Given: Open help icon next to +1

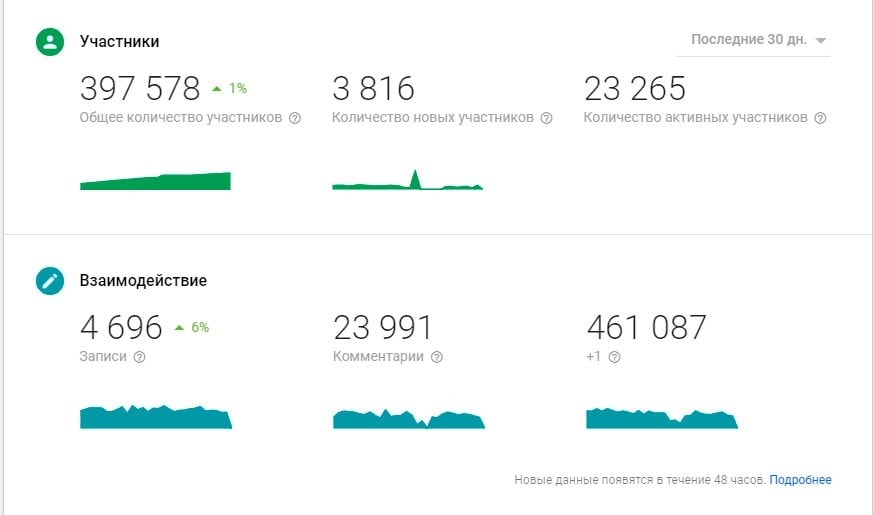Looking at the screenshot, I should [x=614, y=357].
